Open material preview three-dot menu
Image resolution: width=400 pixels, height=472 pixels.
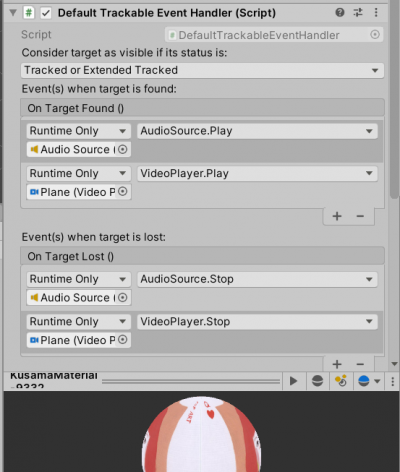pos(393,381)
